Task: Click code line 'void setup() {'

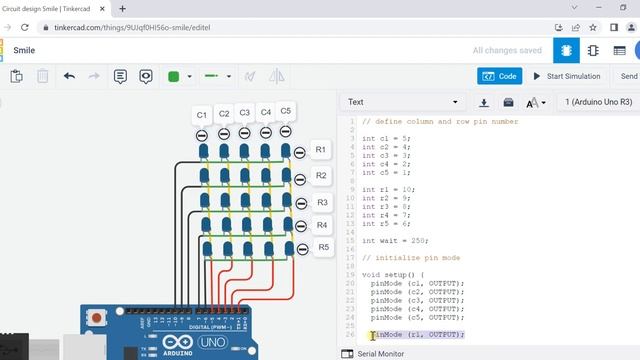Action: 393,275
